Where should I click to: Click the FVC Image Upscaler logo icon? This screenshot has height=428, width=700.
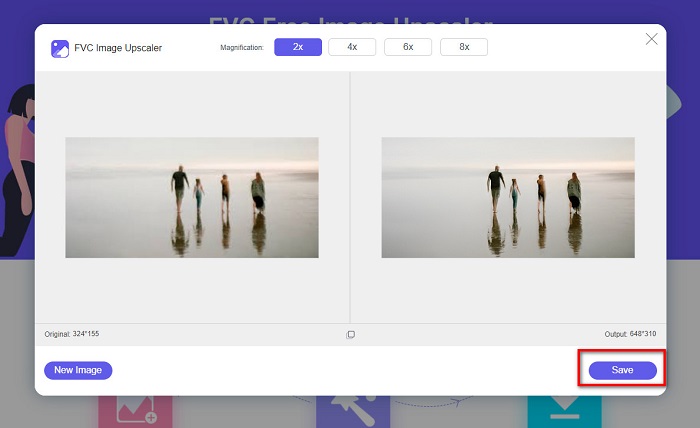click(x=60, y=49)
